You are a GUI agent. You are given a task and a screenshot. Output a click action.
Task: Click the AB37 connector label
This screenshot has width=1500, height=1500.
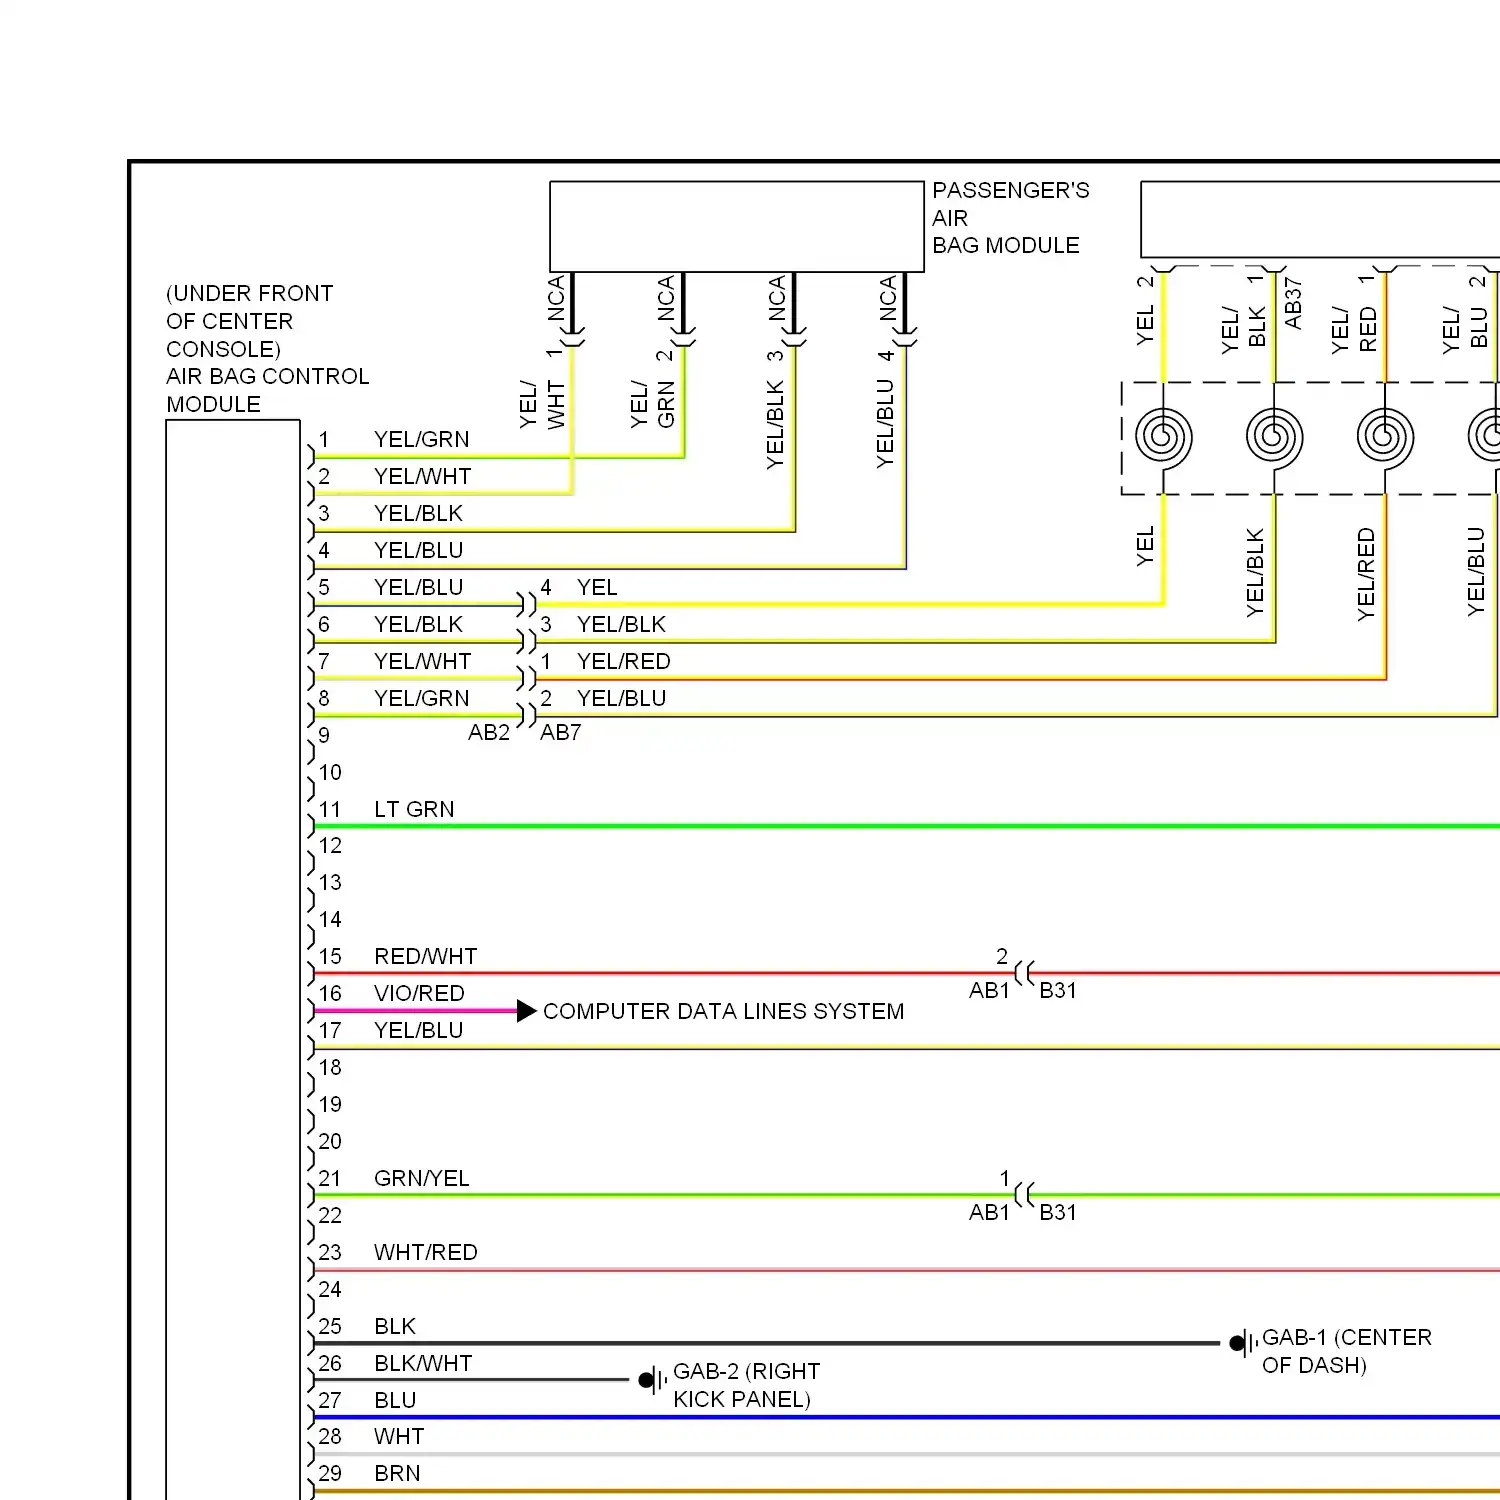tap(1293, 303)
